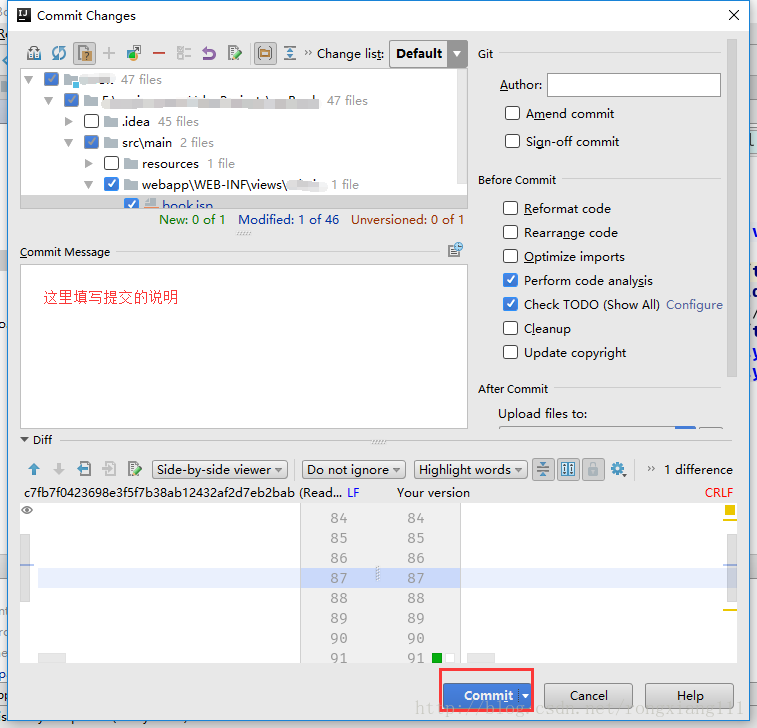Disable Perform code analysis checkbox
The height and width of the screenshot is (728, 757).
click(510, 280)
